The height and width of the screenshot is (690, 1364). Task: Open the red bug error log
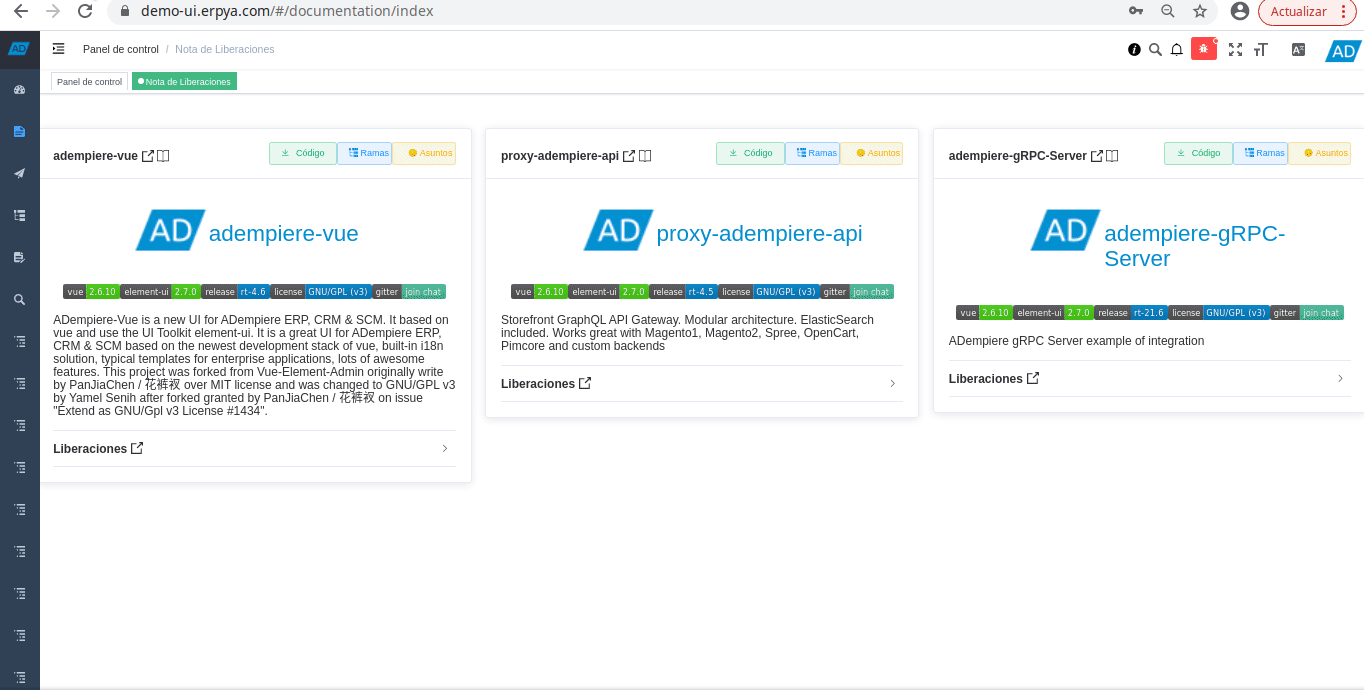click(x=1204, y=49)
